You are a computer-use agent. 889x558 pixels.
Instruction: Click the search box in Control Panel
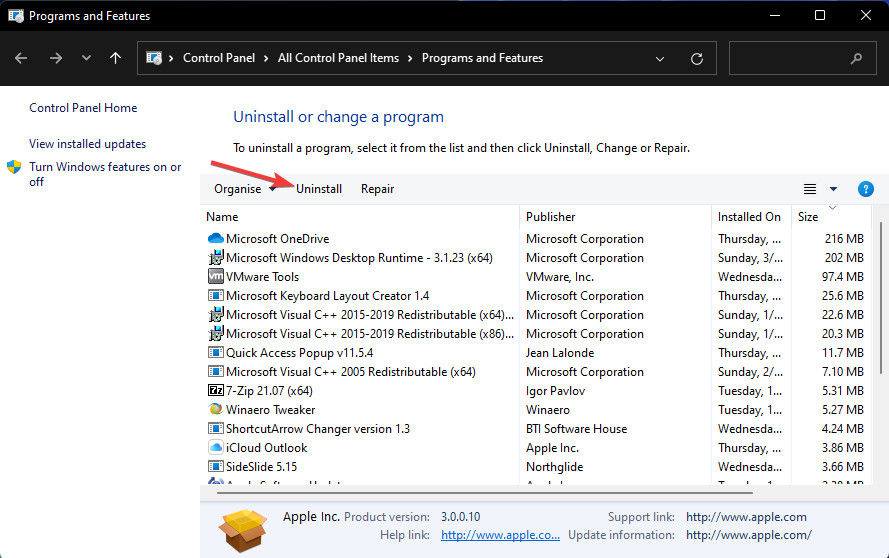coord(804,58)
